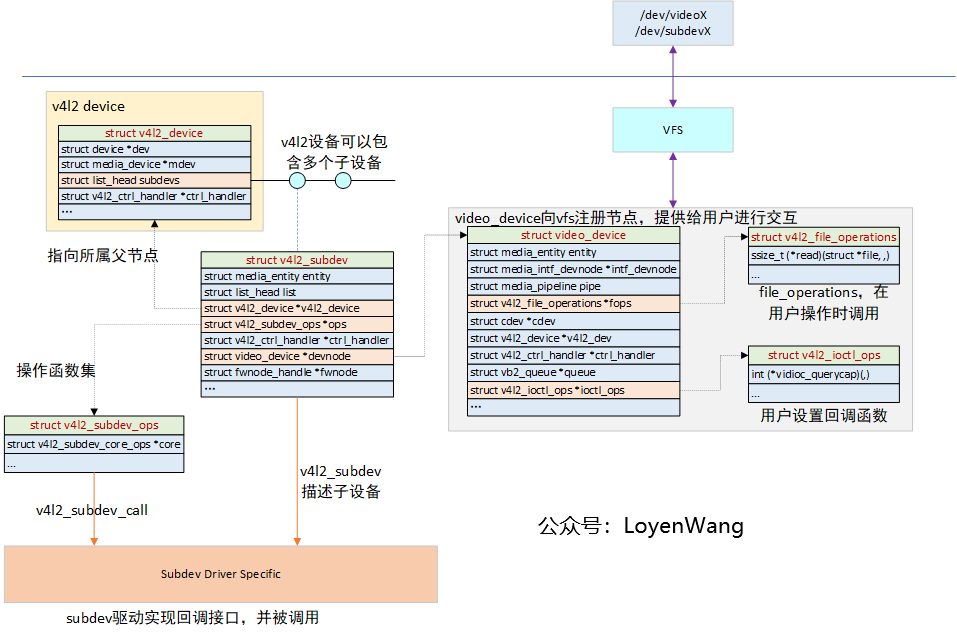
Task: Toggle the second subdev circle on the line
Action: point(343,180)
